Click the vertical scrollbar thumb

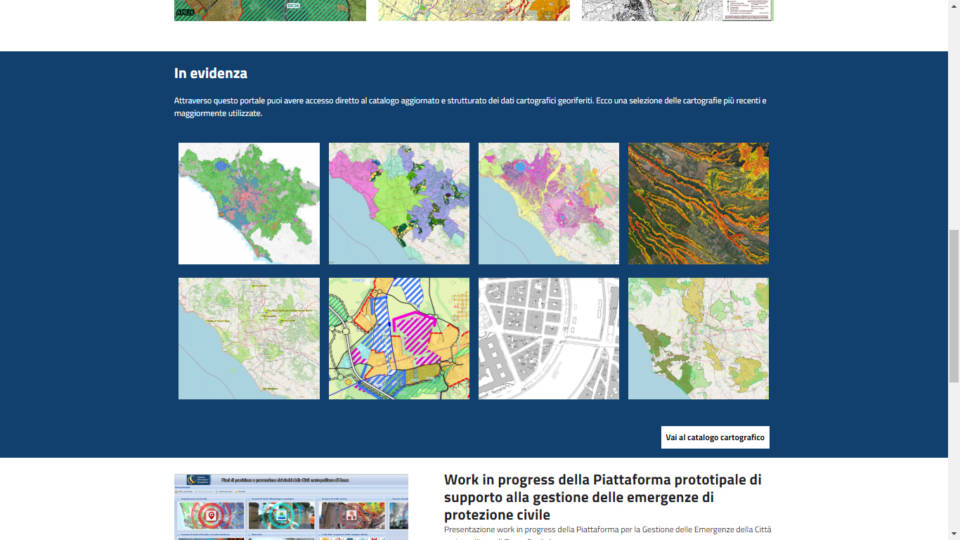coord(953,305)
